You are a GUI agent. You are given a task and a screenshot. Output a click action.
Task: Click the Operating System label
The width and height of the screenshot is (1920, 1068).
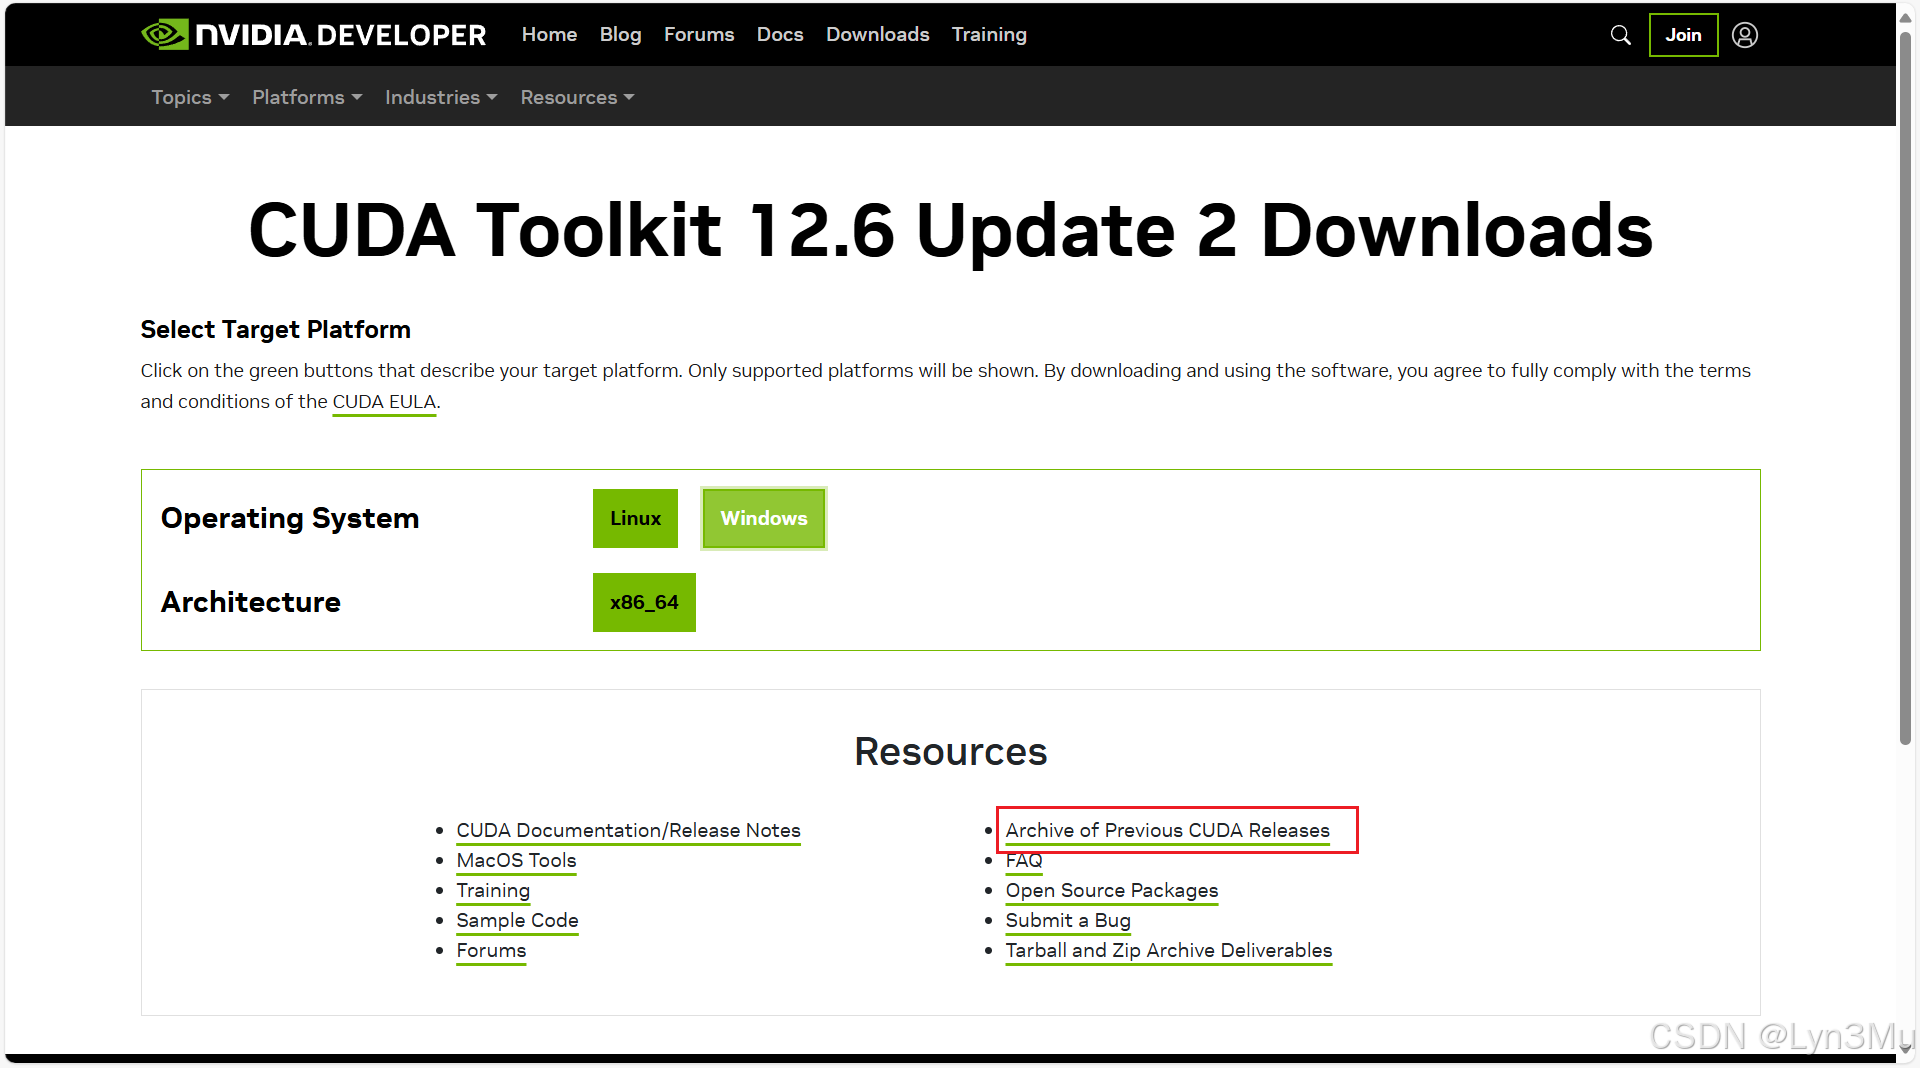point(290,518)
